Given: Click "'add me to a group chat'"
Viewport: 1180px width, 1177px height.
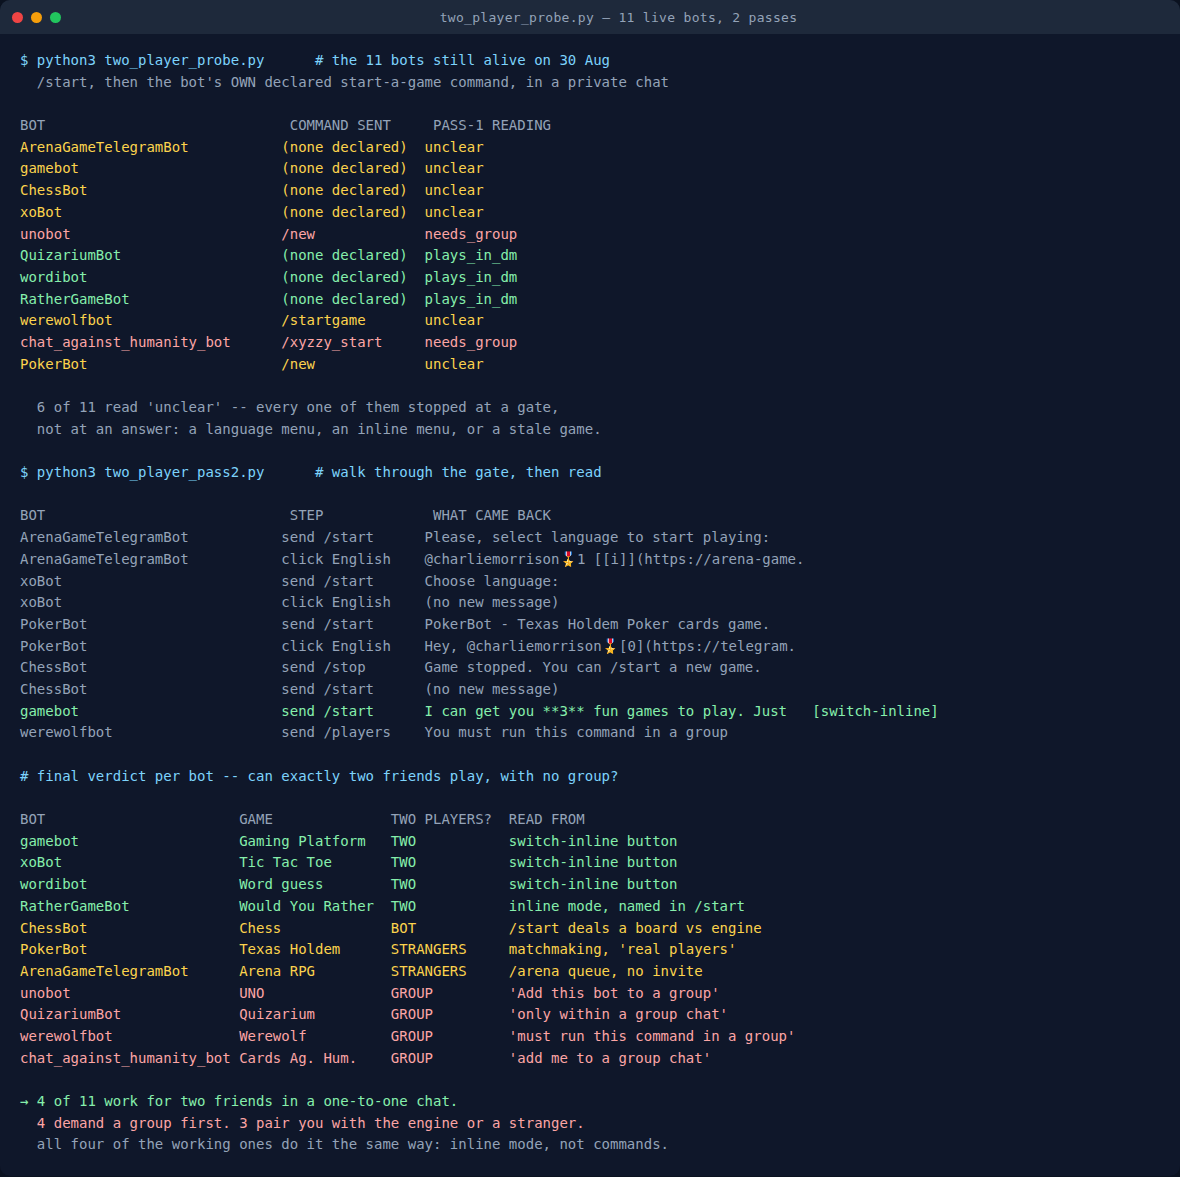Looking at the screenshot, I should pyautogui.click(x=610, y=1058).
